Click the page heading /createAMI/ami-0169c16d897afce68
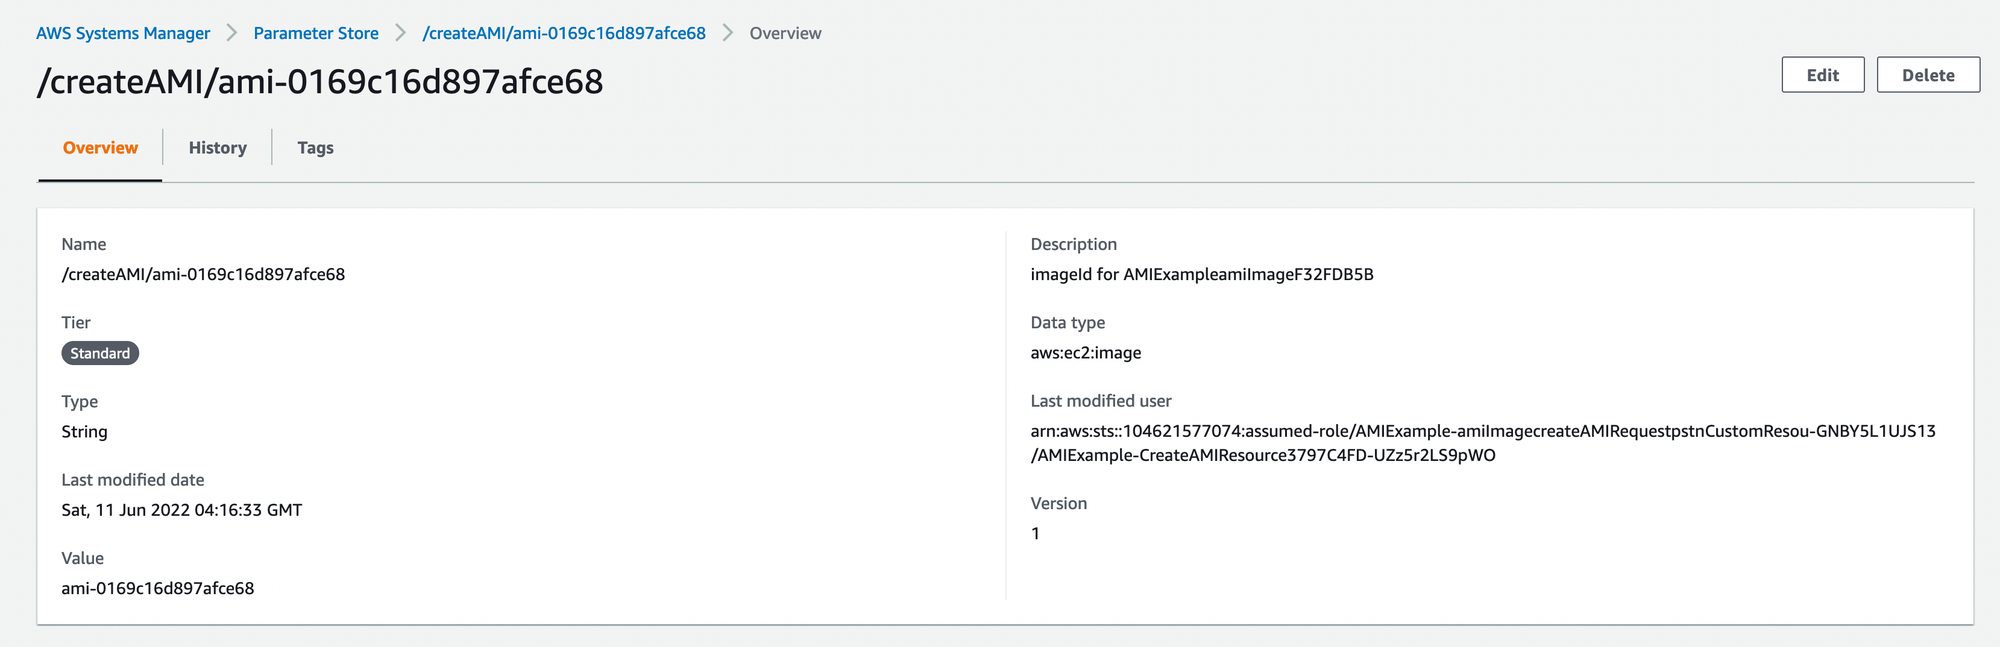 coord(320,81)
